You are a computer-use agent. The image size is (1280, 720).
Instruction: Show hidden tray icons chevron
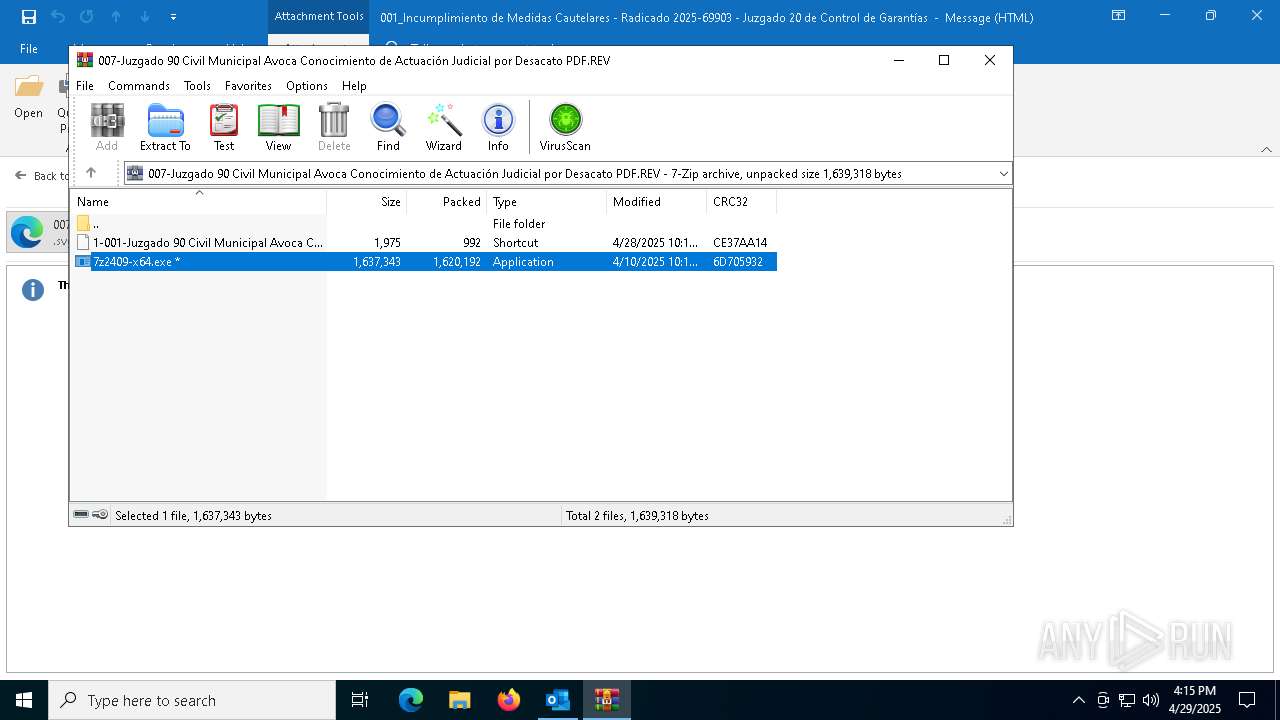tap(1078, 700)
